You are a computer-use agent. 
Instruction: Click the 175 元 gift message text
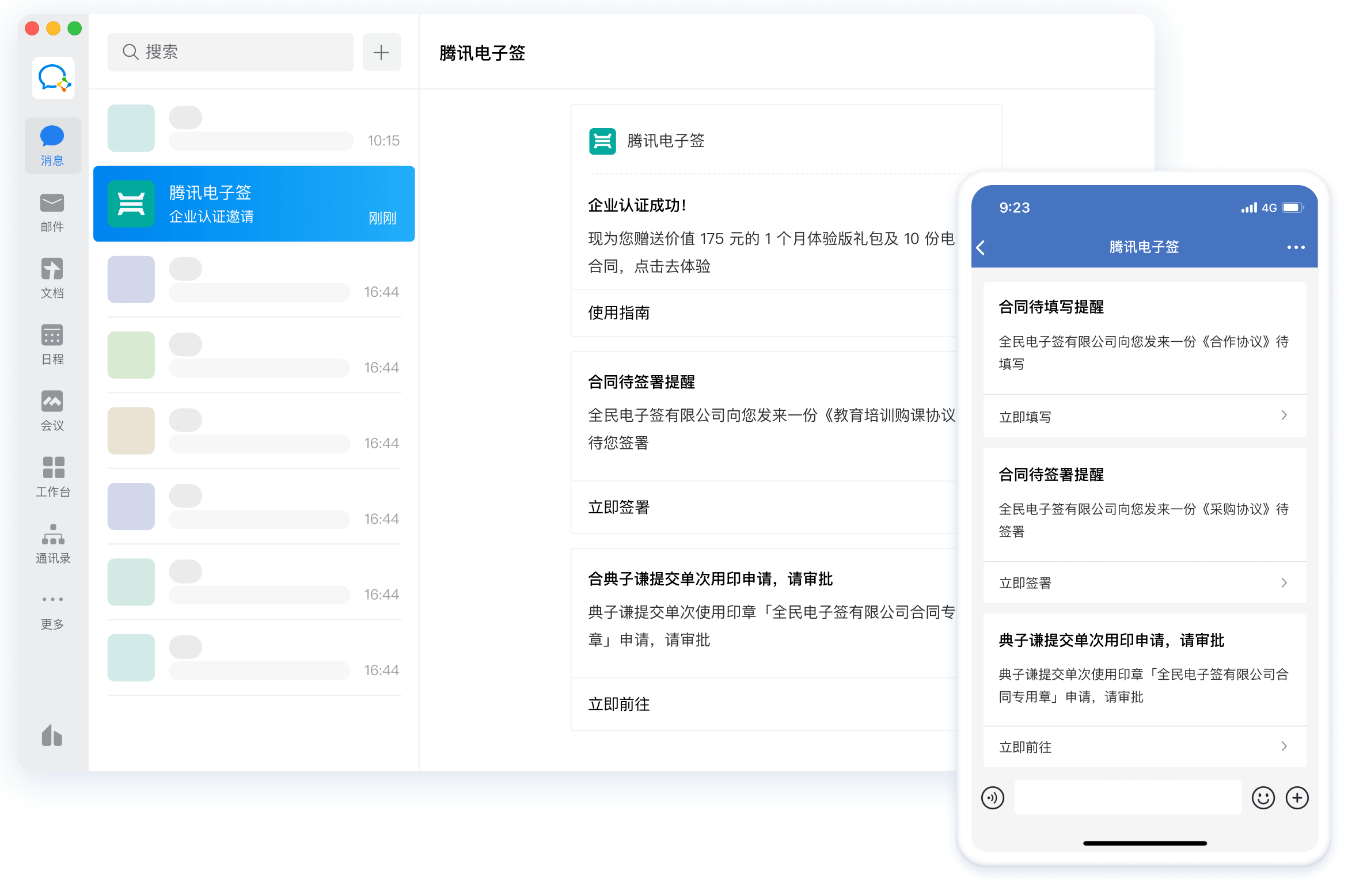point(771,253)
